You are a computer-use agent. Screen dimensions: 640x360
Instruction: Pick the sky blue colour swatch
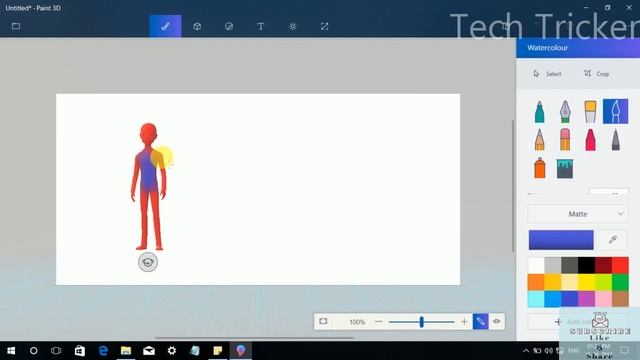(553, 299)
